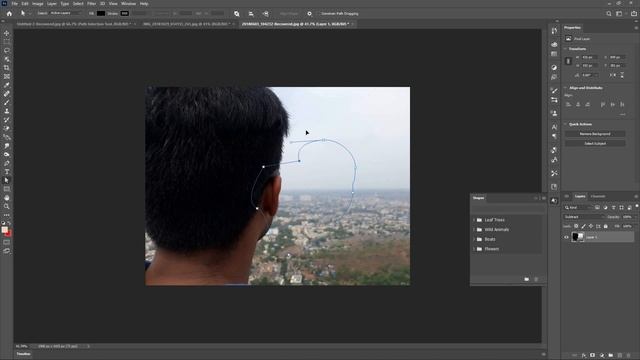The image size is (640, 360).
Task: Open Adjustments panel icon in collapsed dock
Action: (554, 67)
